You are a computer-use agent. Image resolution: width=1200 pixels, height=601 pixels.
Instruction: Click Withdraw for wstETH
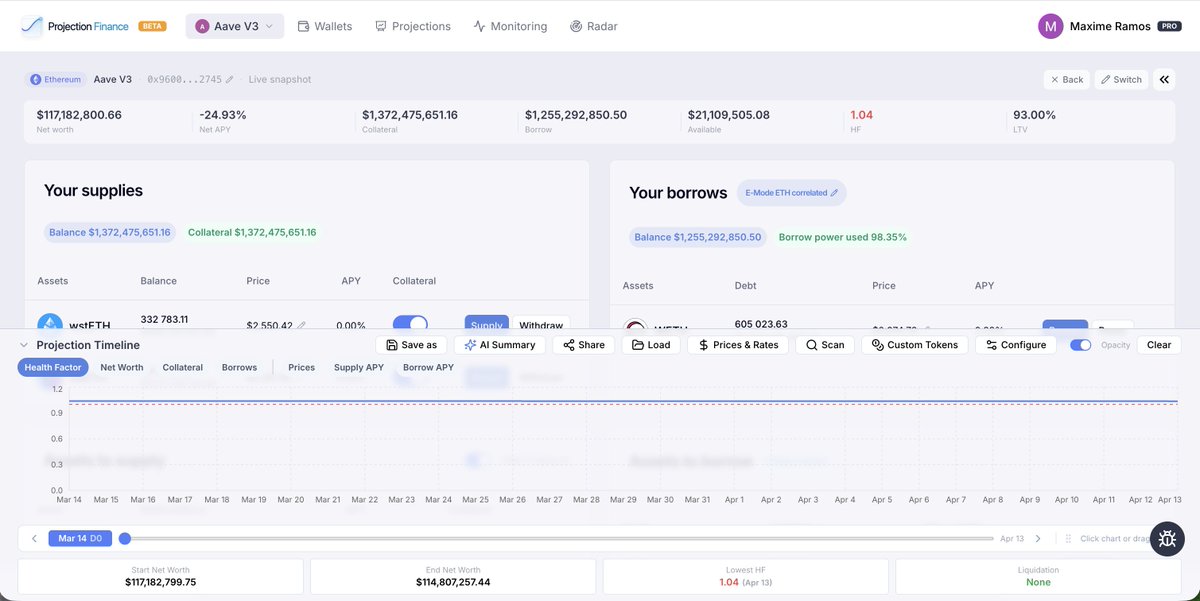[541, 325]
